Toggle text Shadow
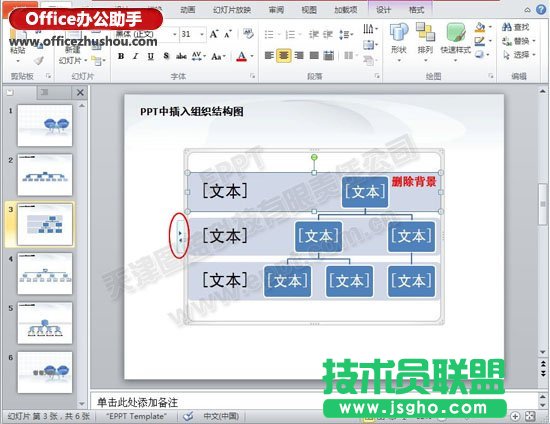 pyautogui.click(x=166, y=56)
